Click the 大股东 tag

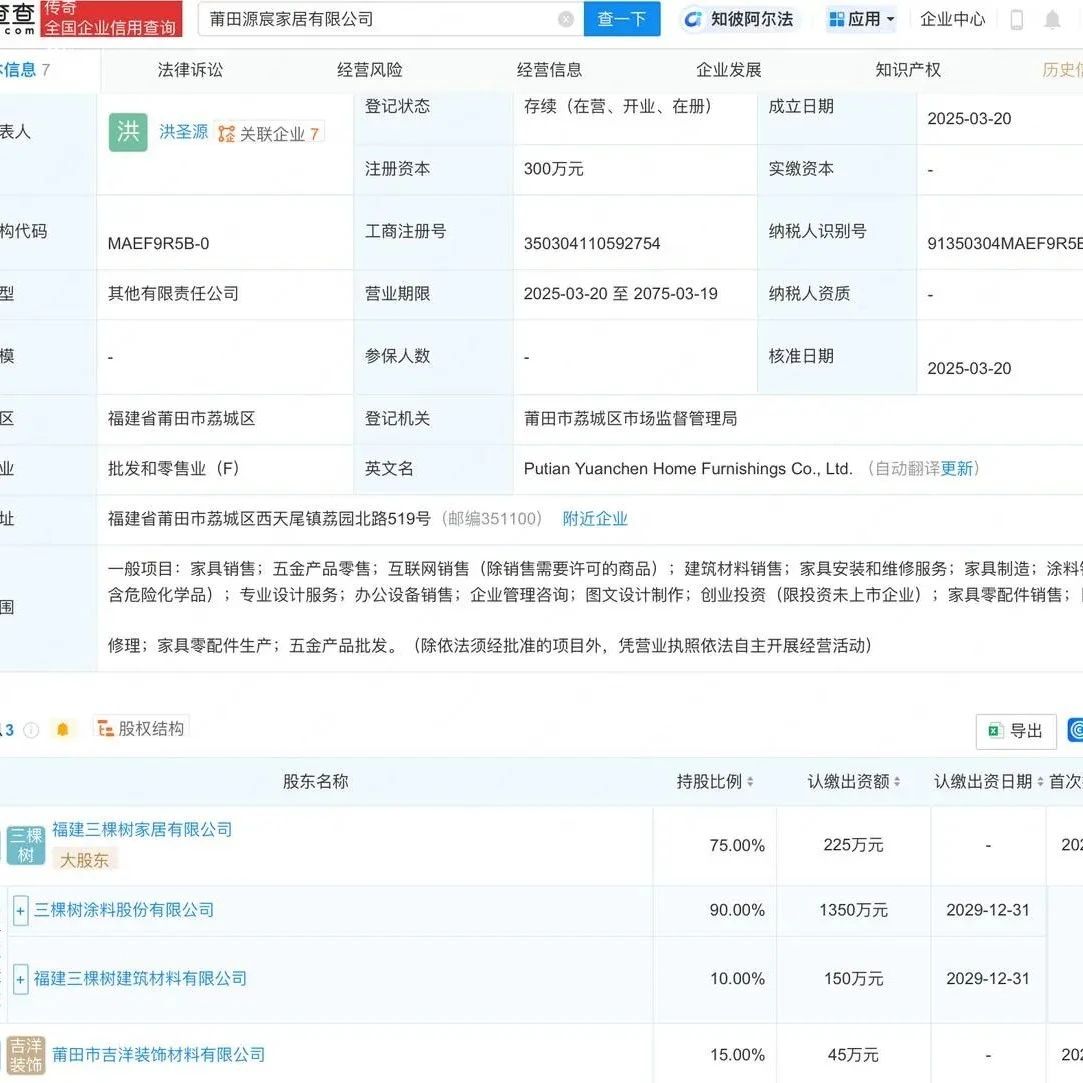tap(84, 860)
